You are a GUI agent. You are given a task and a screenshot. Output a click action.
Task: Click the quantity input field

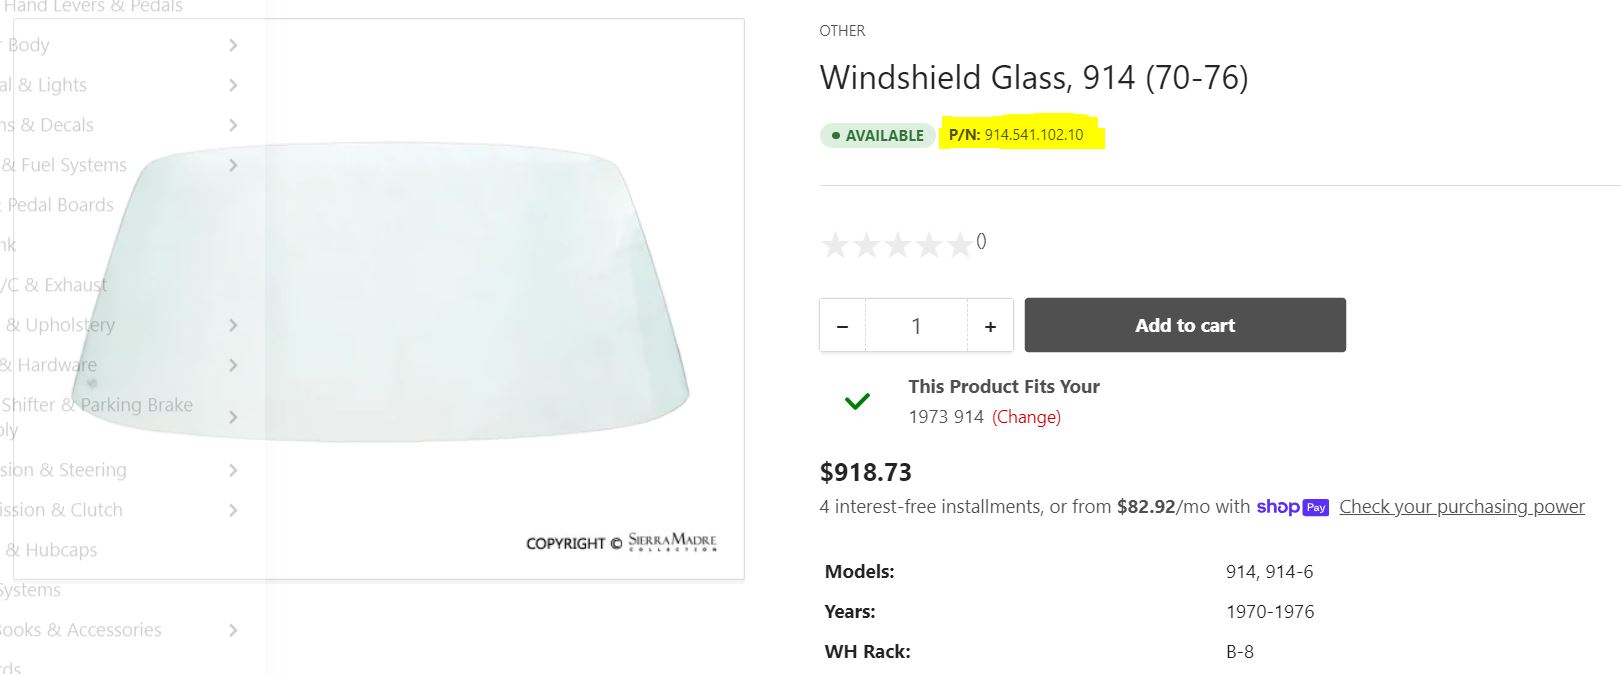pos(916,326)
